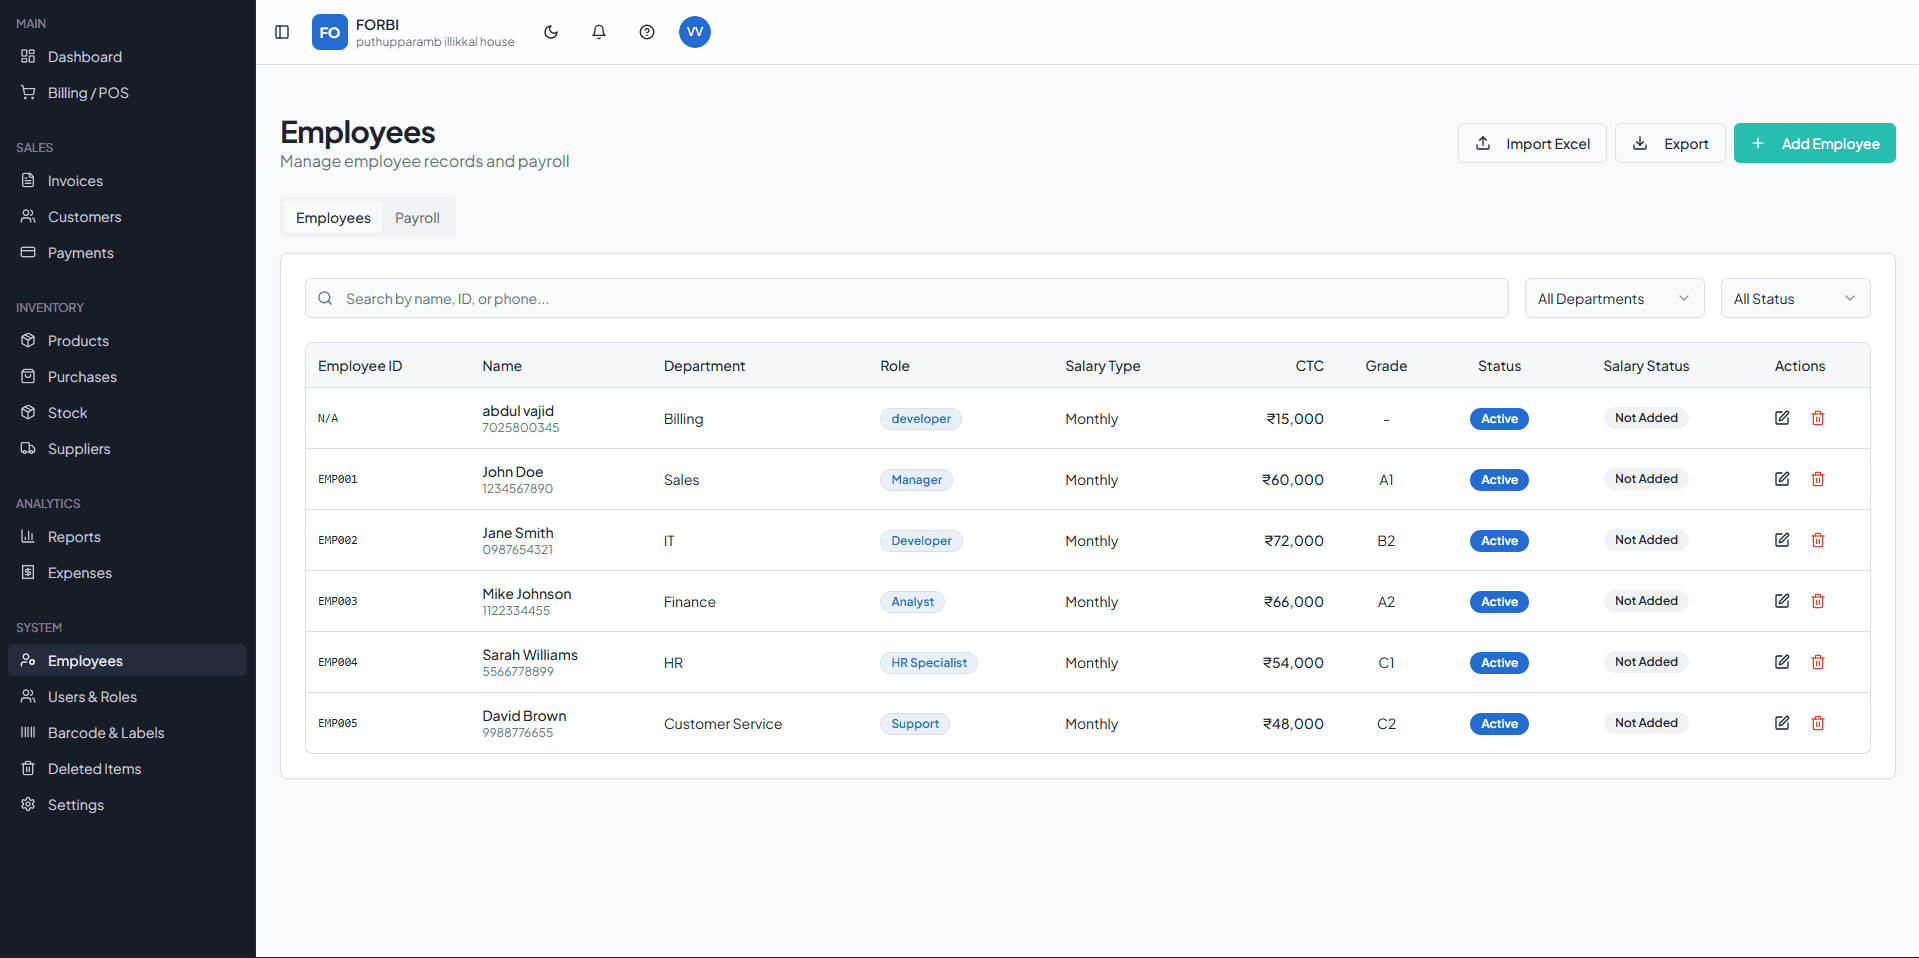
Task: Switch to the Payroll tab
Action: (x=417, y=218)
